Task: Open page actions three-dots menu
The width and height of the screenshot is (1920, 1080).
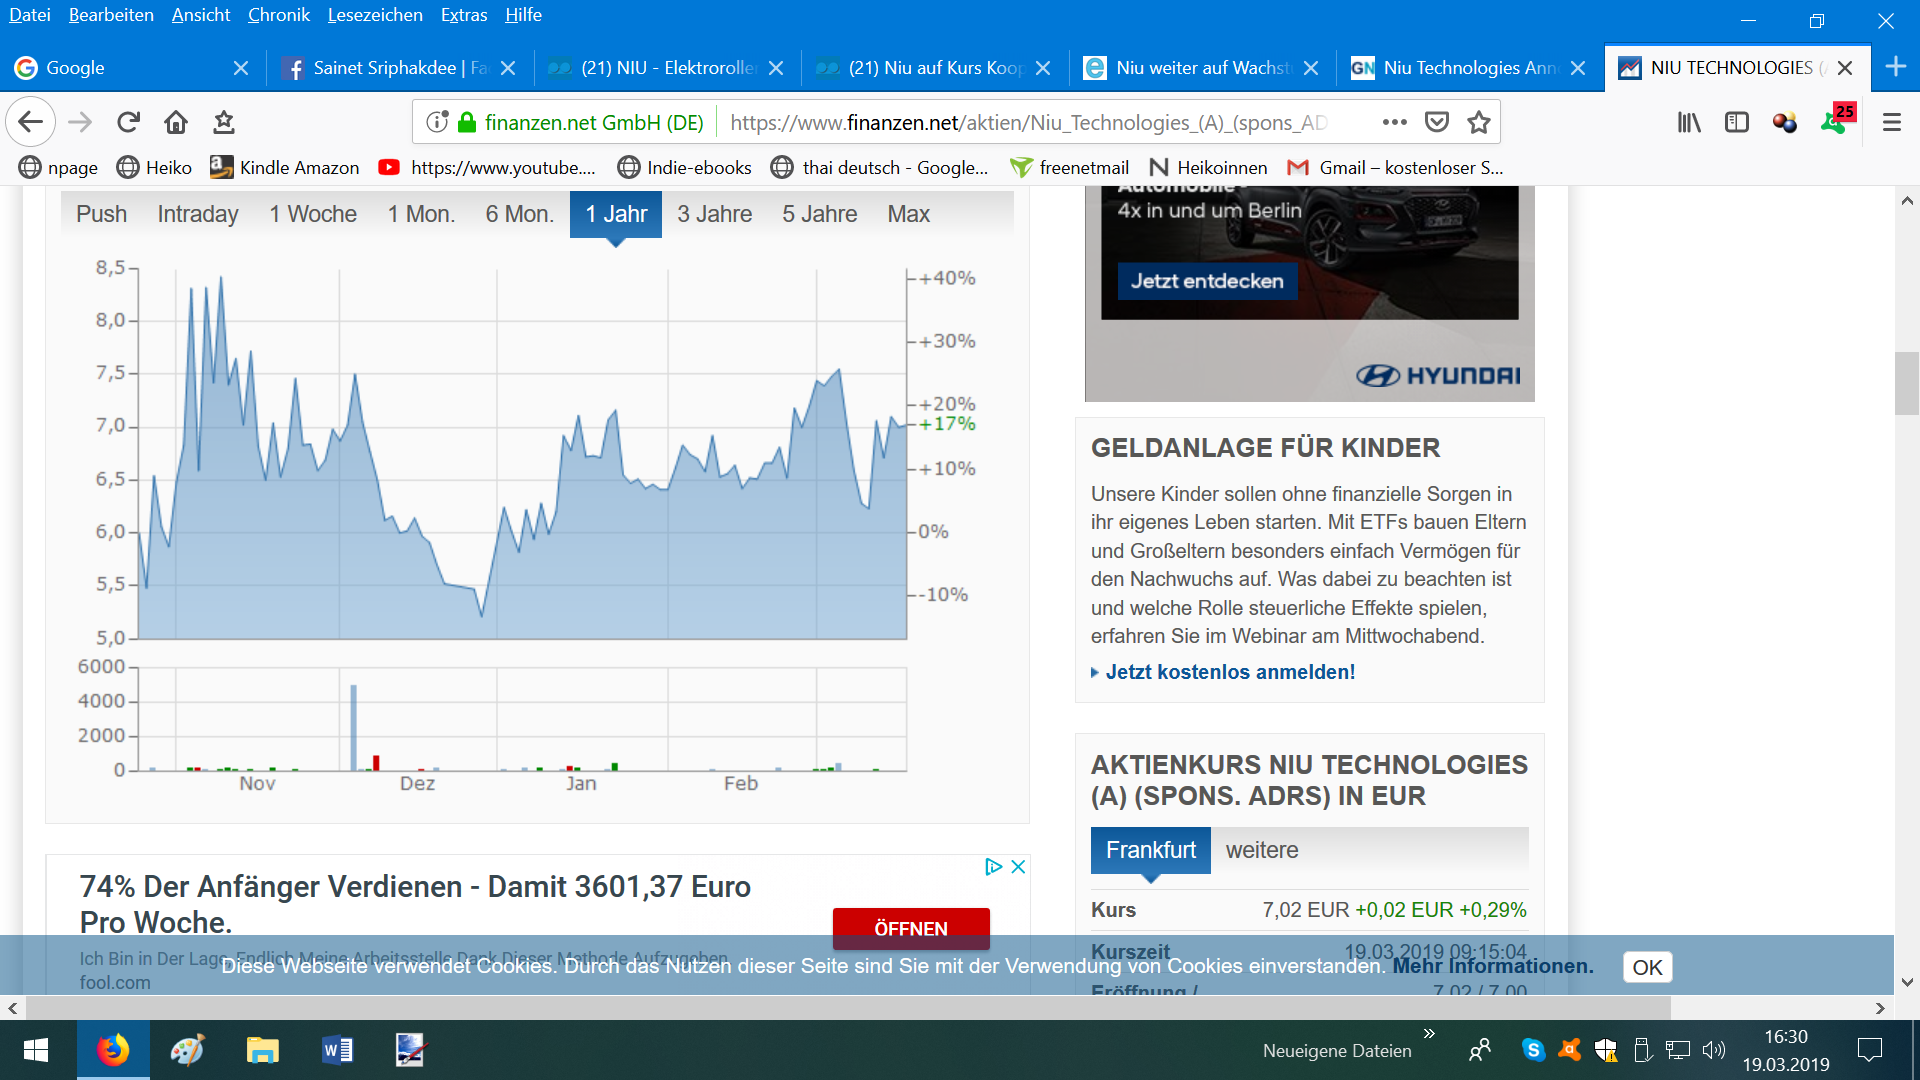Action: pyautogui.click(x=1394, y=122)
